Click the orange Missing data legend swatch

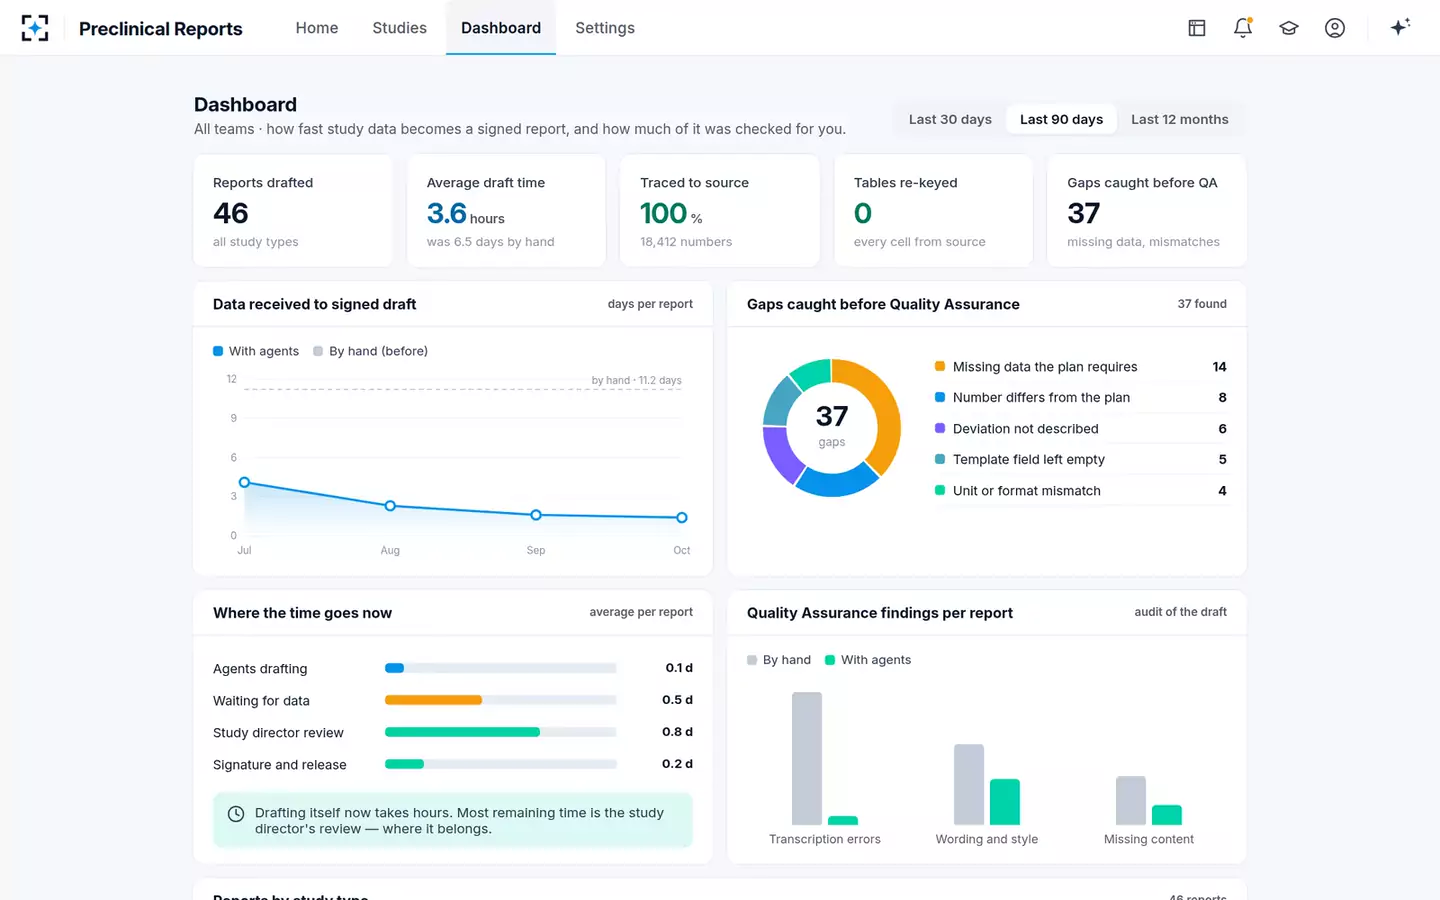click(x=940, y=367)
